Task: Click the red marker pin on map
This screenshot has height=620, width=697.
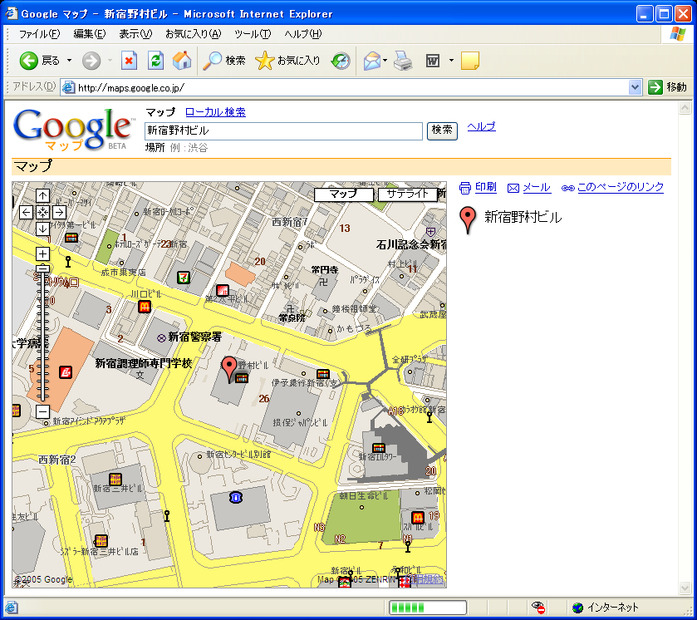Action: tap(229, 368)
